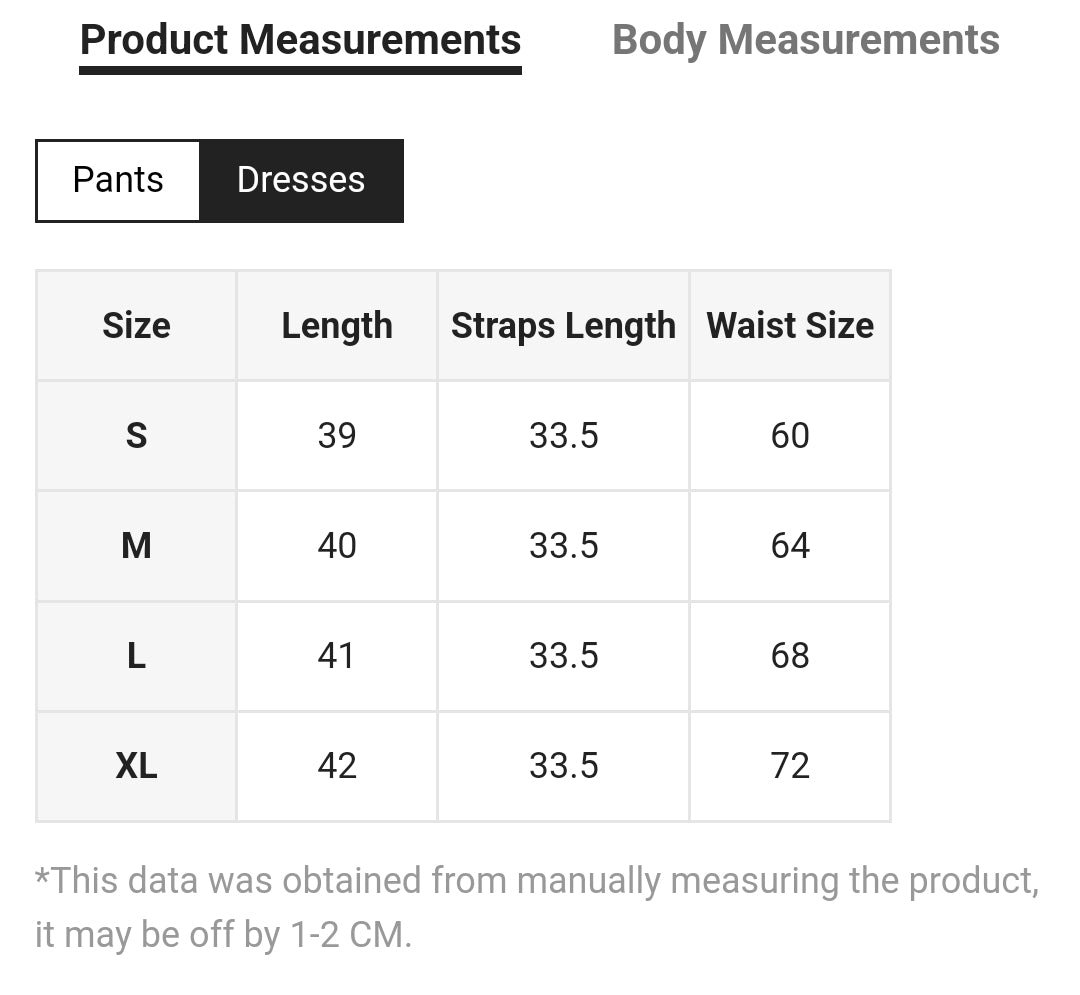Select the XL size row label
This screenshot has width=1080, height=995.
coord(136,766)
